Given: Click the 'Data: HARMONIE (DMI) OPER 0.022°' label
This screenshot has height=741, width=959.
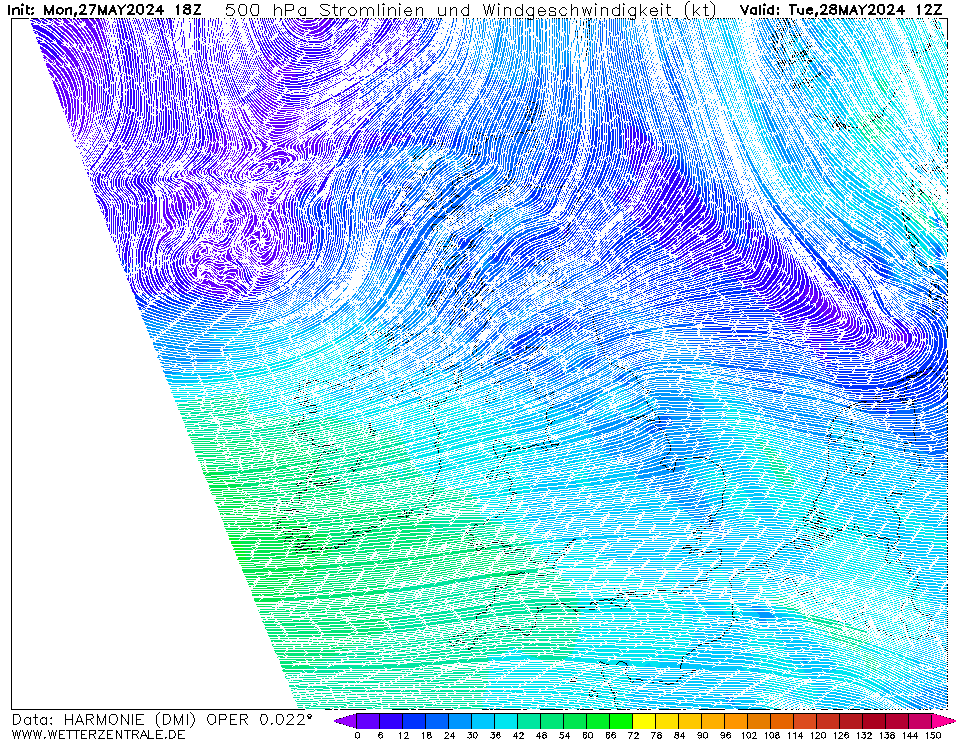Looking at the screenshot, I should 162,720.
